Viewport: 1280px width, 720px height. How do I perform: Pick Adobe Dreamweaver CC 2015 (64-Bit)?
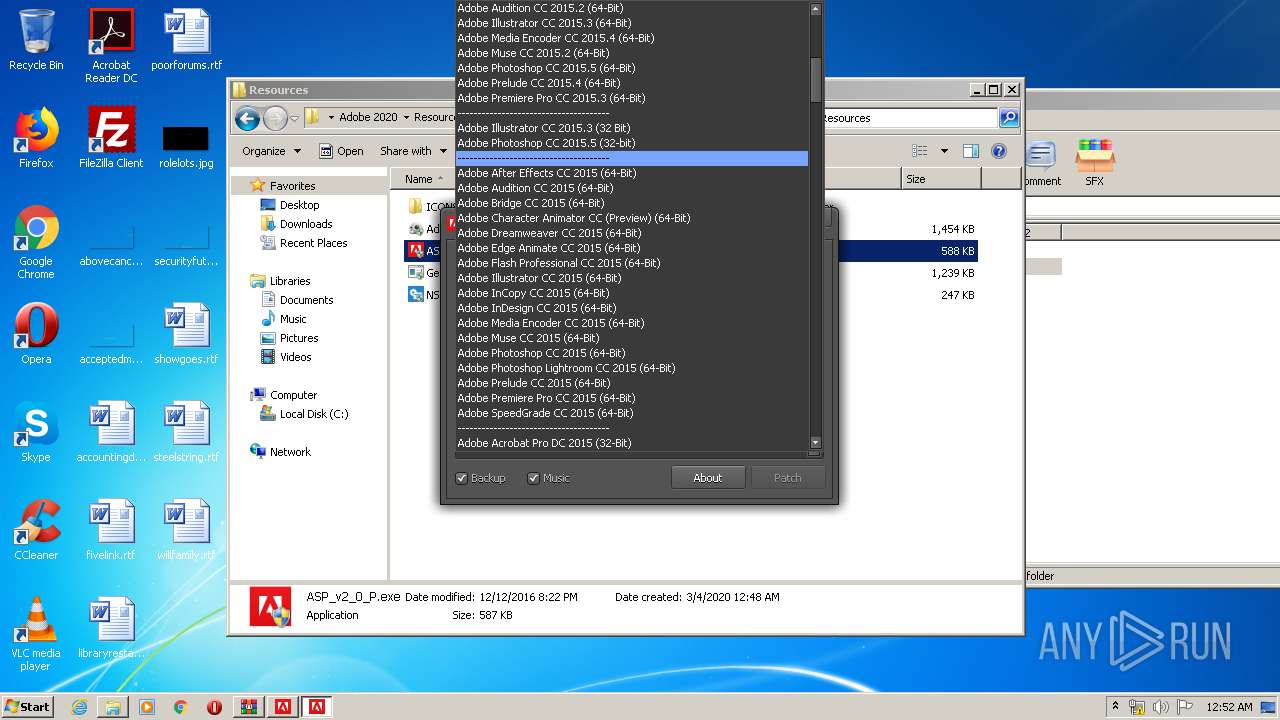(549, 233)
